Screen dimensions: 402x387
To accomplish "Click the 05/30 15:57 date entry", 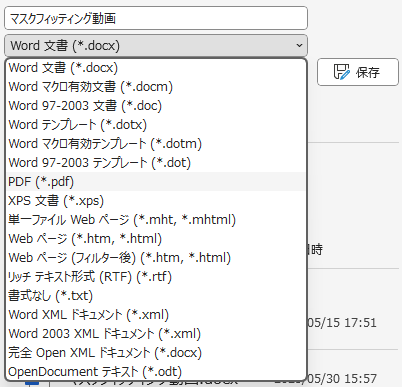I will pos(342,379).
